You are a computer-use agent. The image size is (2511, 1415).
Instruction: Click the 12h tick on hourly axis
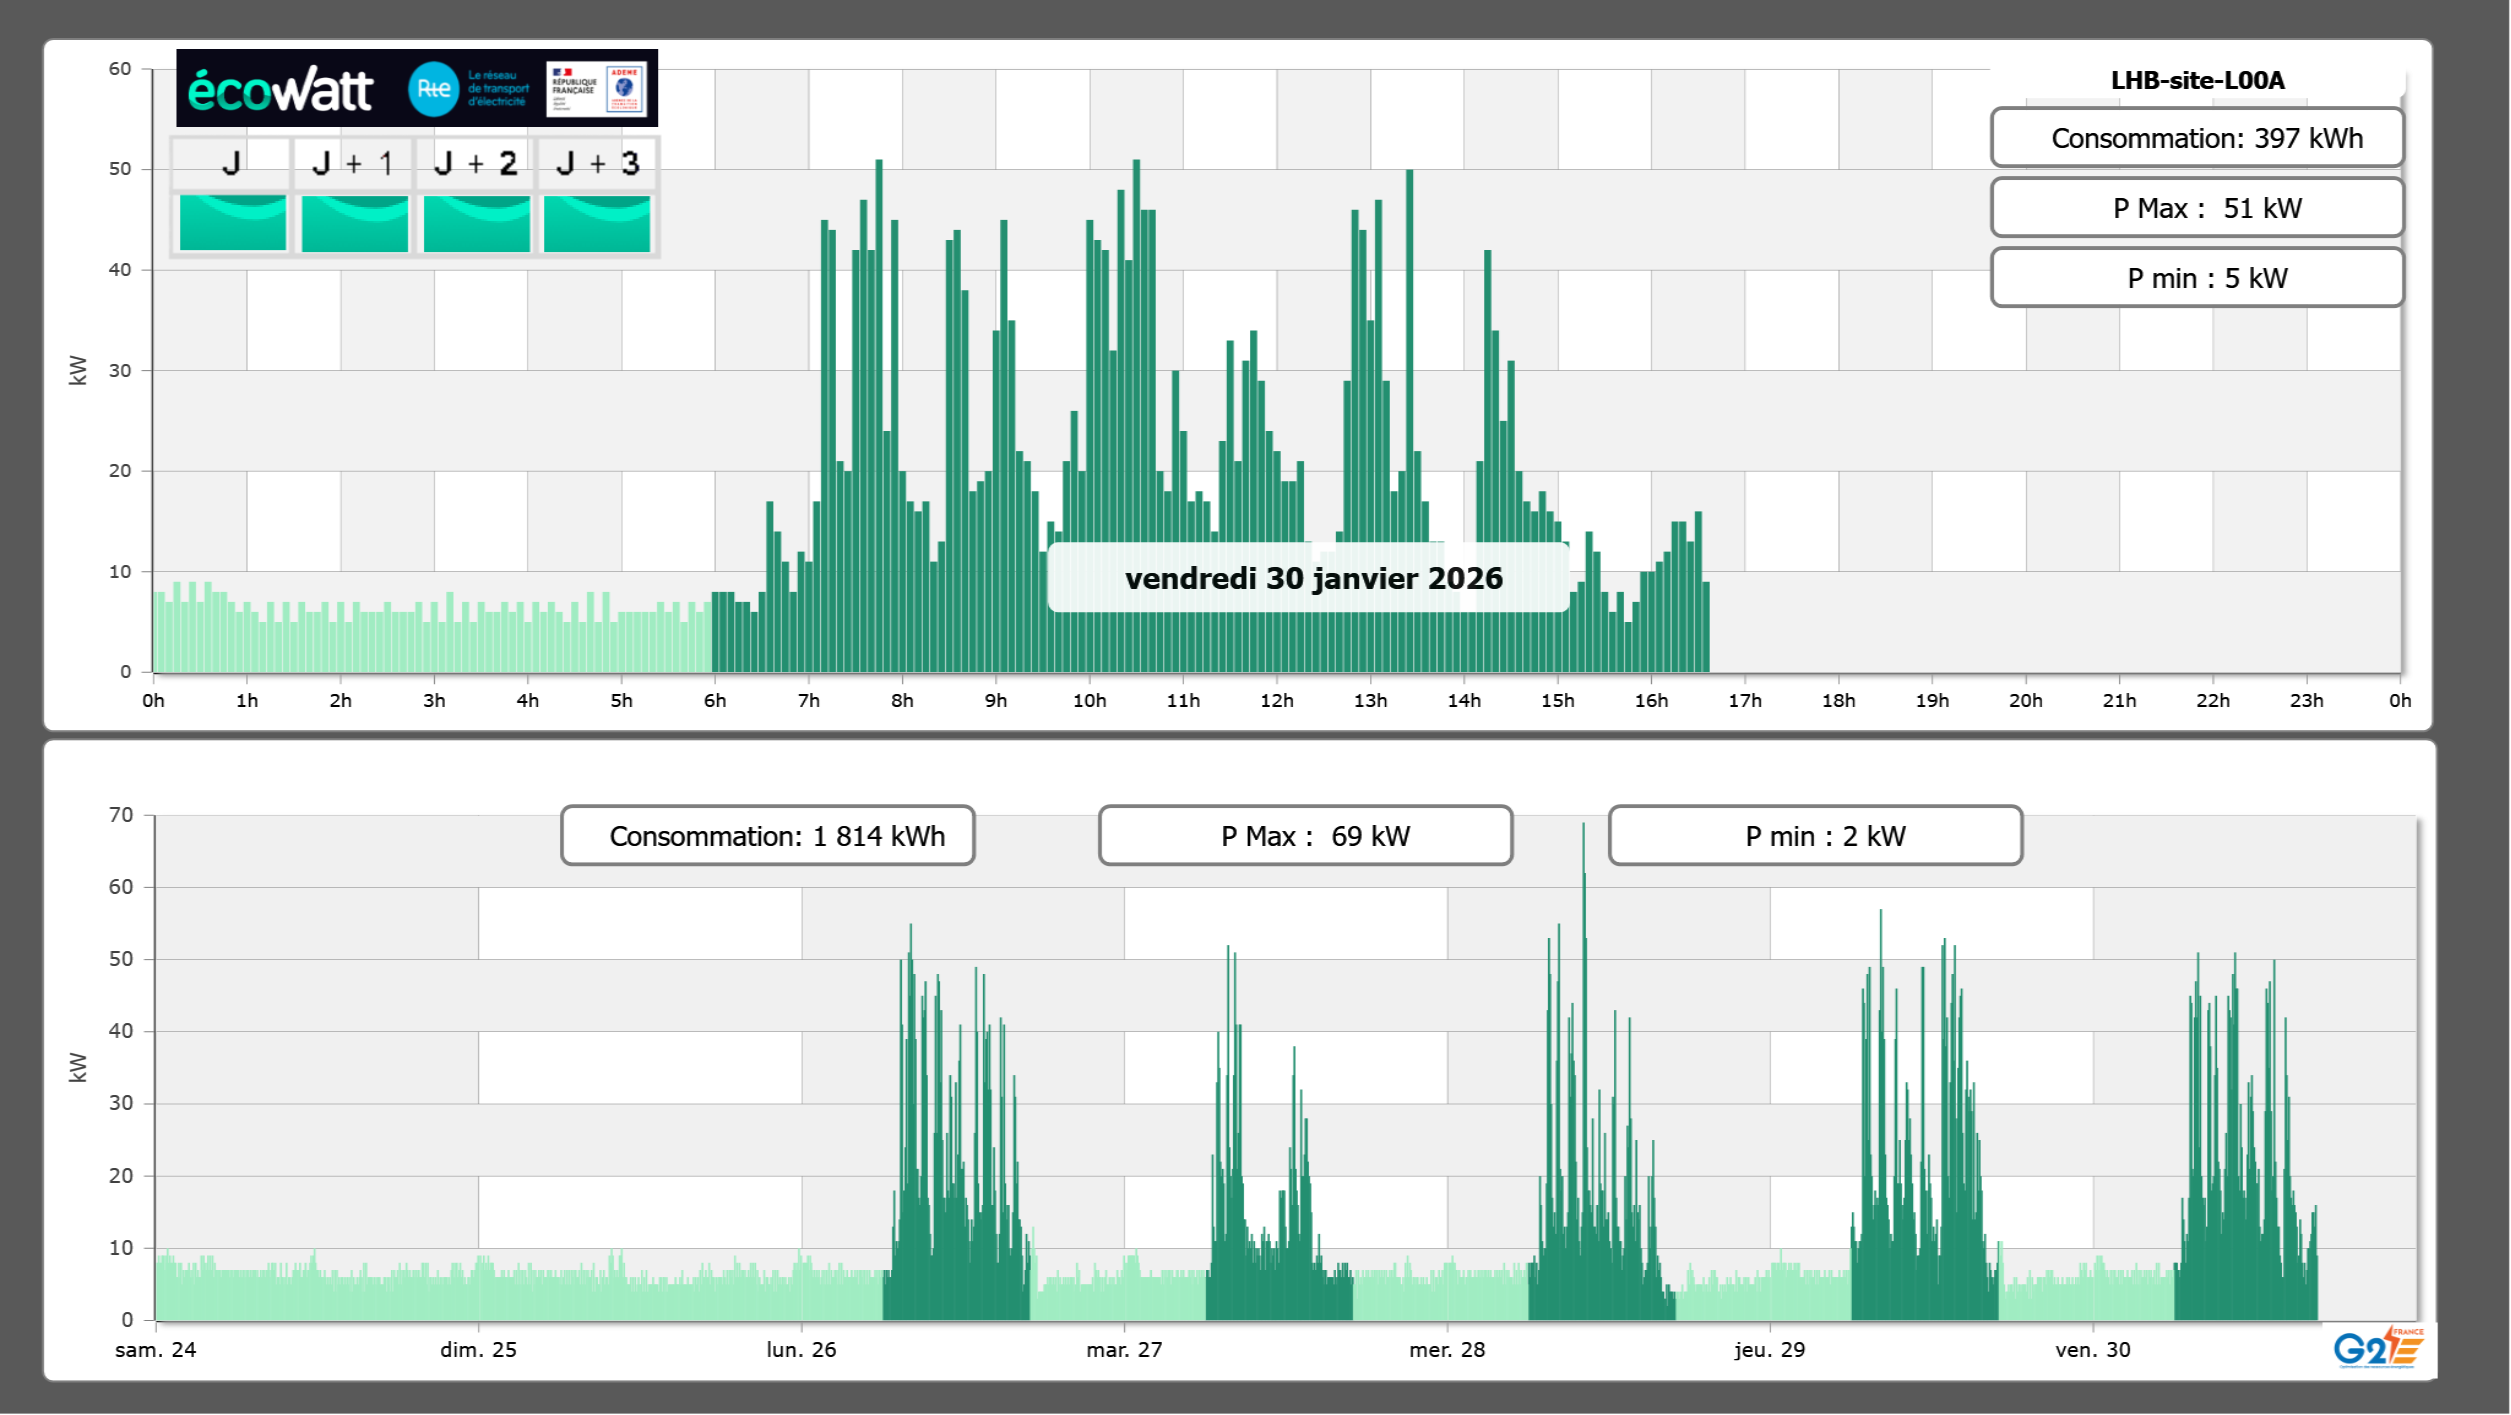coord(1276,701)
